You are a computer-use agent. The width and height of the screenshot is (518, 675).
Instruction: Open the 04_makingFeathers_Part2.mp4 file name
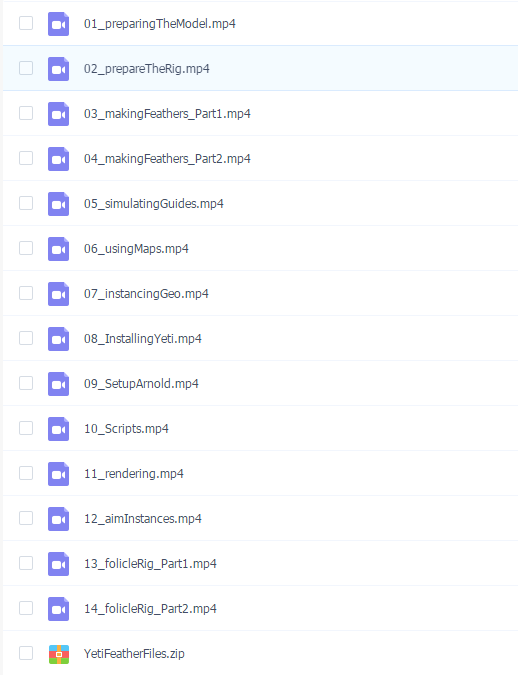[167, 159]
